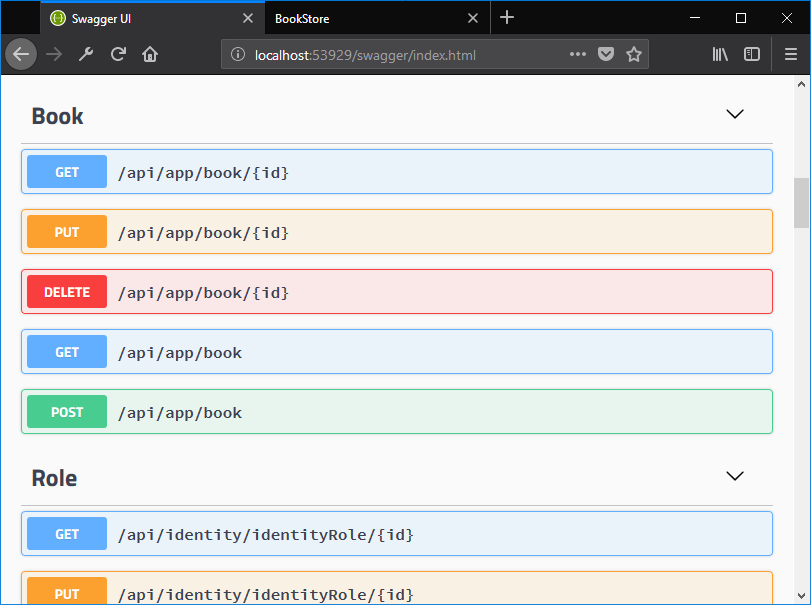The height and width of the screenshot is (605, 811).
Task: Open the Firefox hamburger menu
Action: point(791,54)
